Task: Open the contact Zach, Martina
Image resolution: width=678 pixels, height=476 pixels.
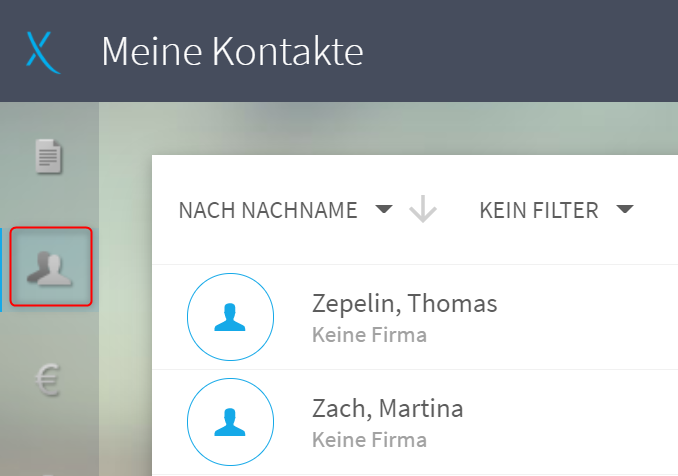Action: pyautogui.click(x=387, y=408)
